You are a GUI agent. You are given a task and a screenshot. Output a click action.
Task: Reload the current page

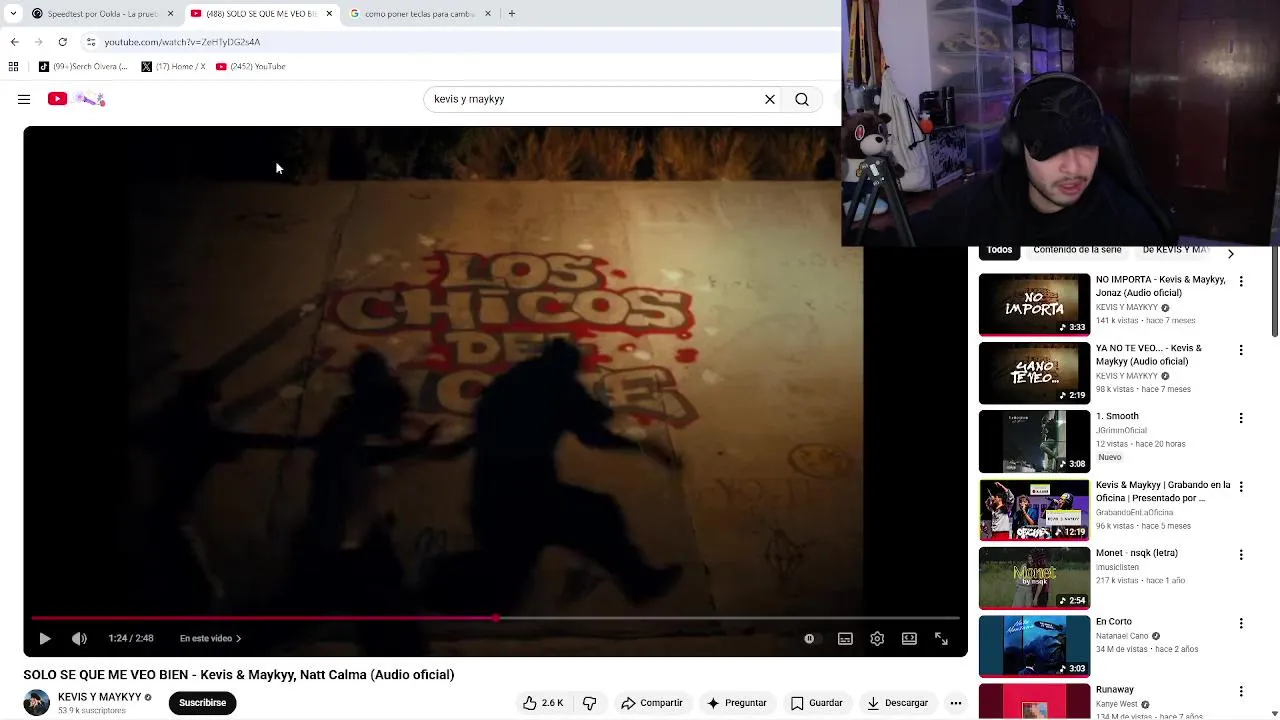[62, 42]
